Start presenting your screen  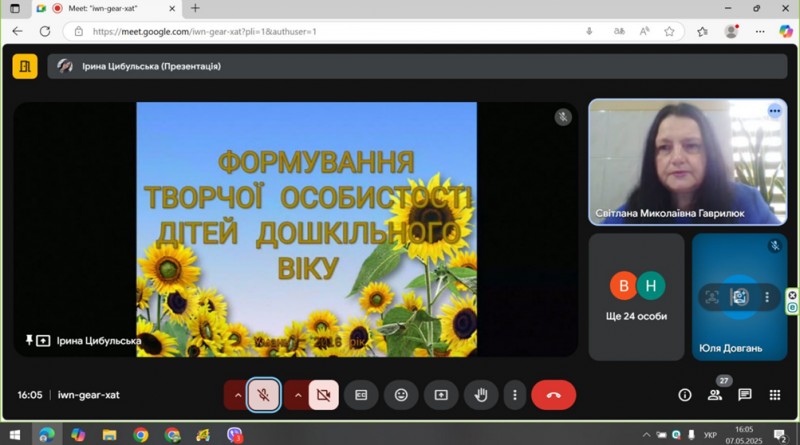pos(441,395)
